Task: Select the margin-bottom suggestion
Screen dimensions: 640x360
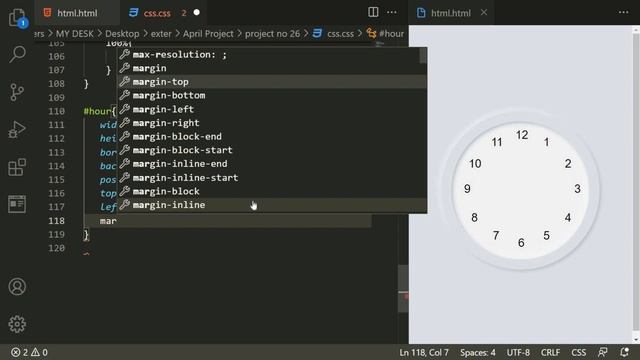Action: (x=272, y=95)
